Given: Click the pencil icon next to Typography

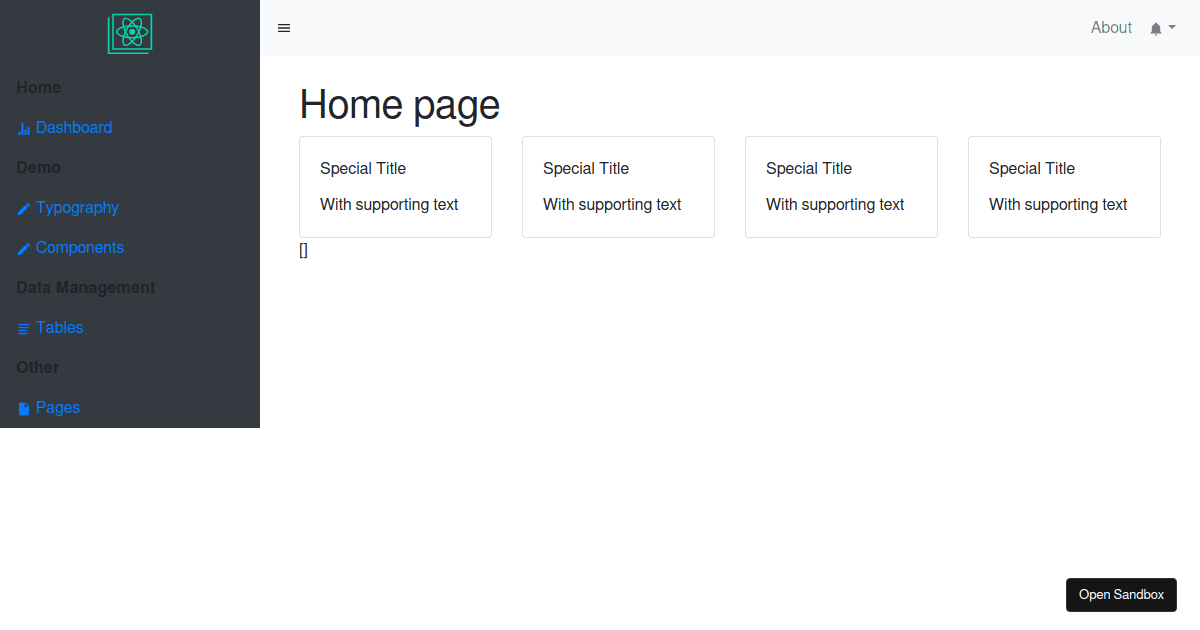Looking at the screenshot, I should [22, 207].
